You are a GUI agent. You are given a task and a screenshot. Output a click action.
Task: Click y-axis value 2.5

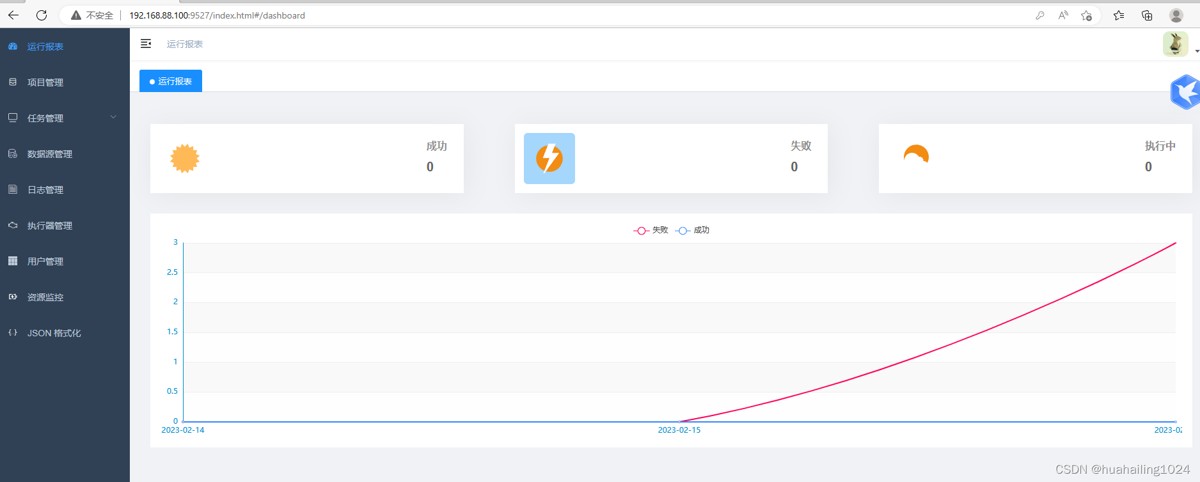(x=172, y=272)
